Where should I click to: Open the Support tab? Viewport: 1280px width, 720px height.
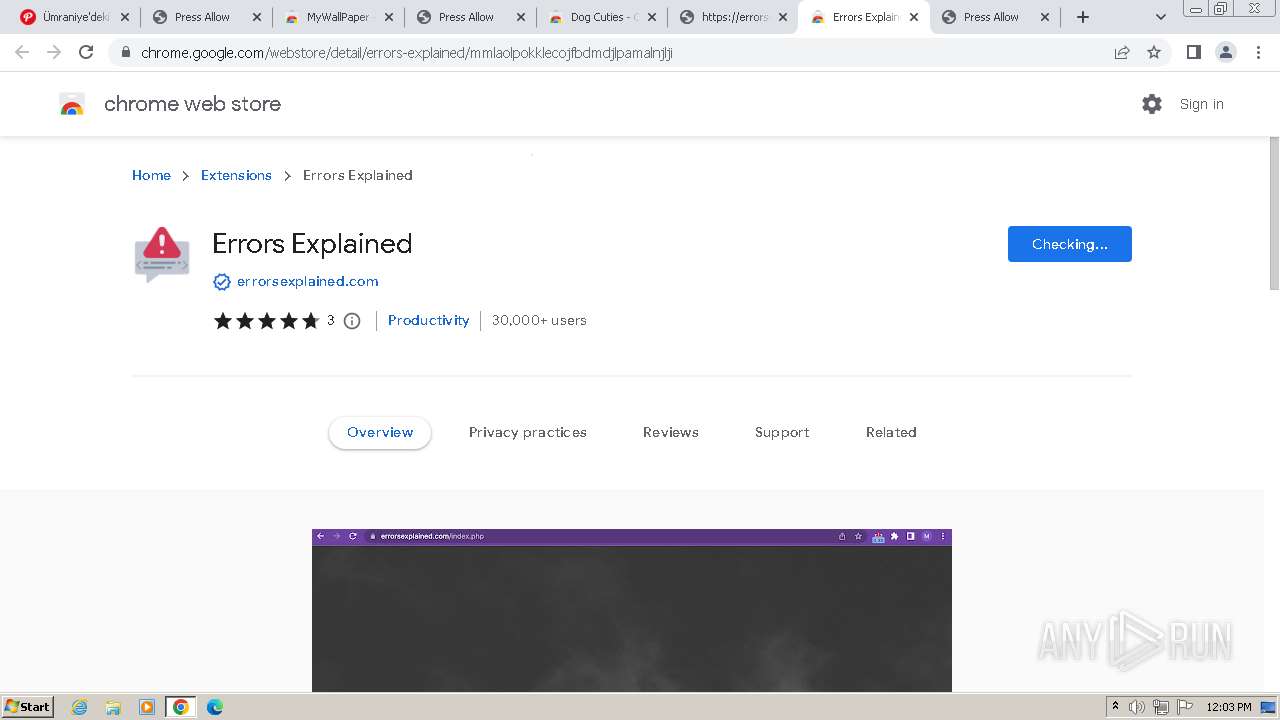(x=782, y=433)
